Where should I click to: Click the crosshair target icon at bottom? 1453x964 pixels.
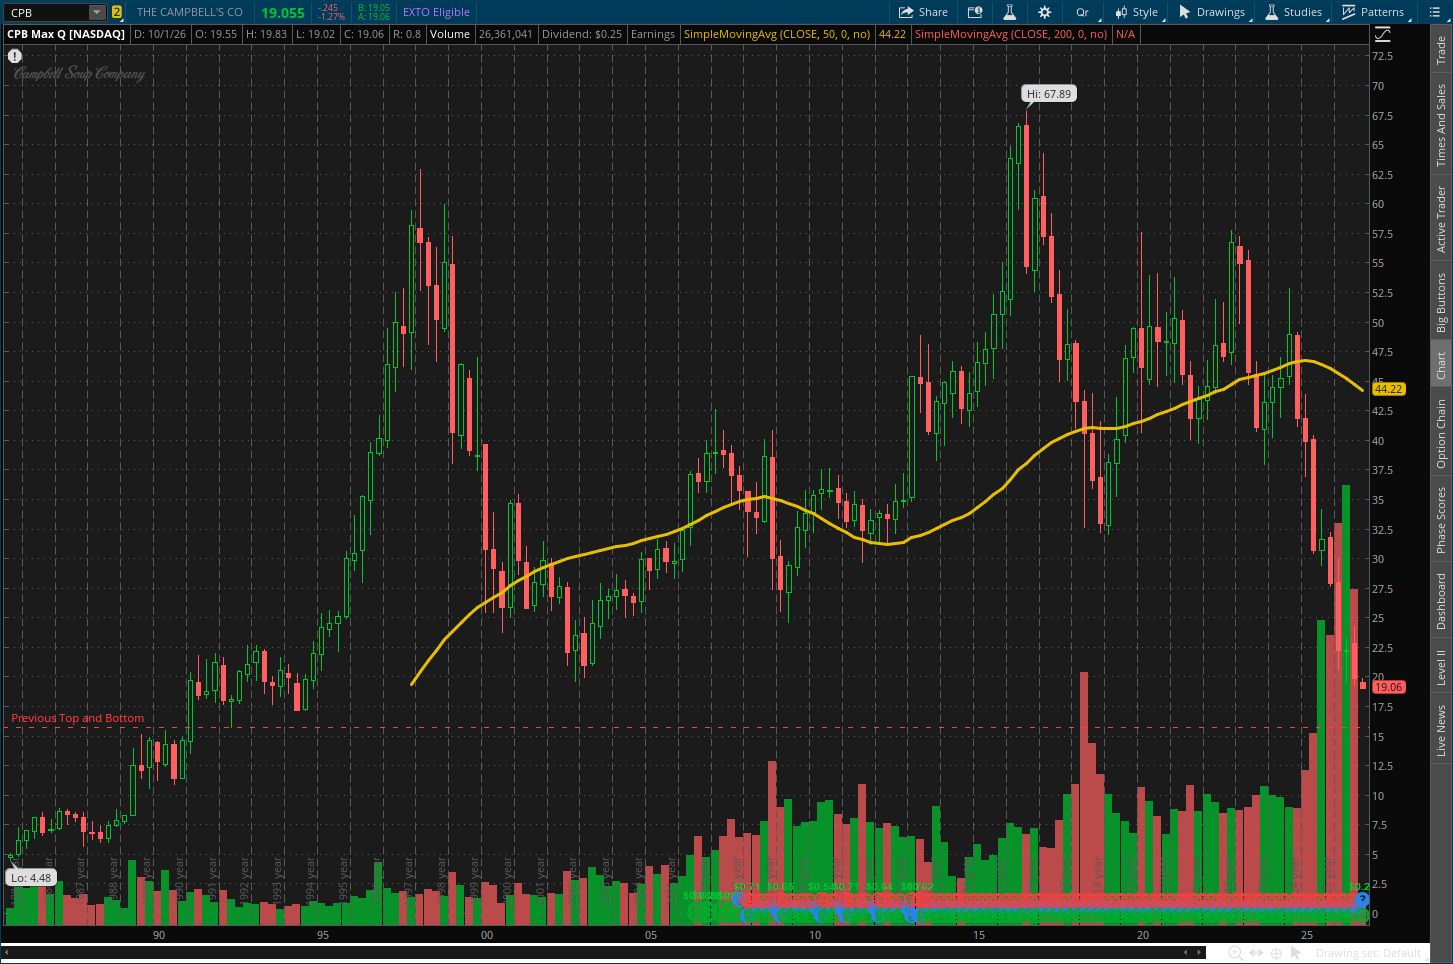pyautogui.click(x=1276, y=953)
